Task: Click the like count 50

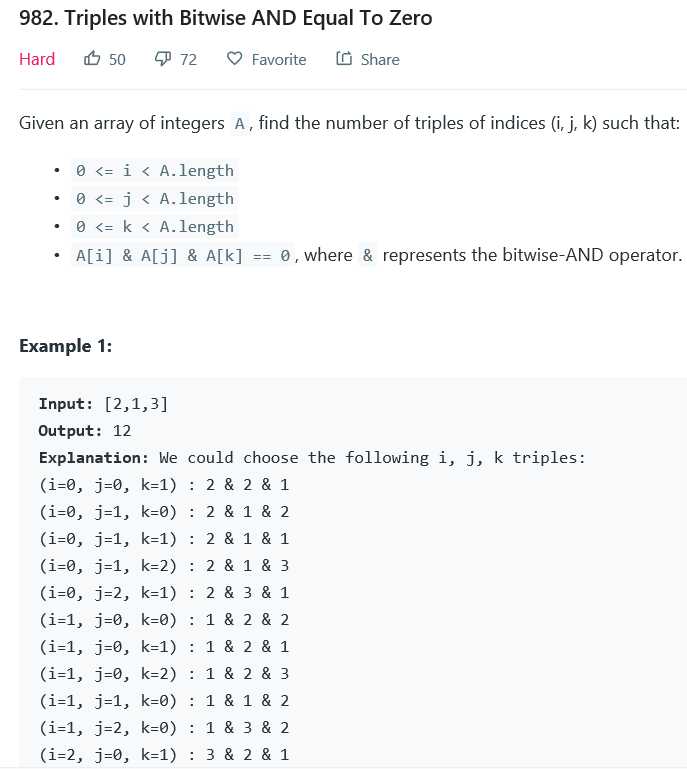Action: pos(117,59)
